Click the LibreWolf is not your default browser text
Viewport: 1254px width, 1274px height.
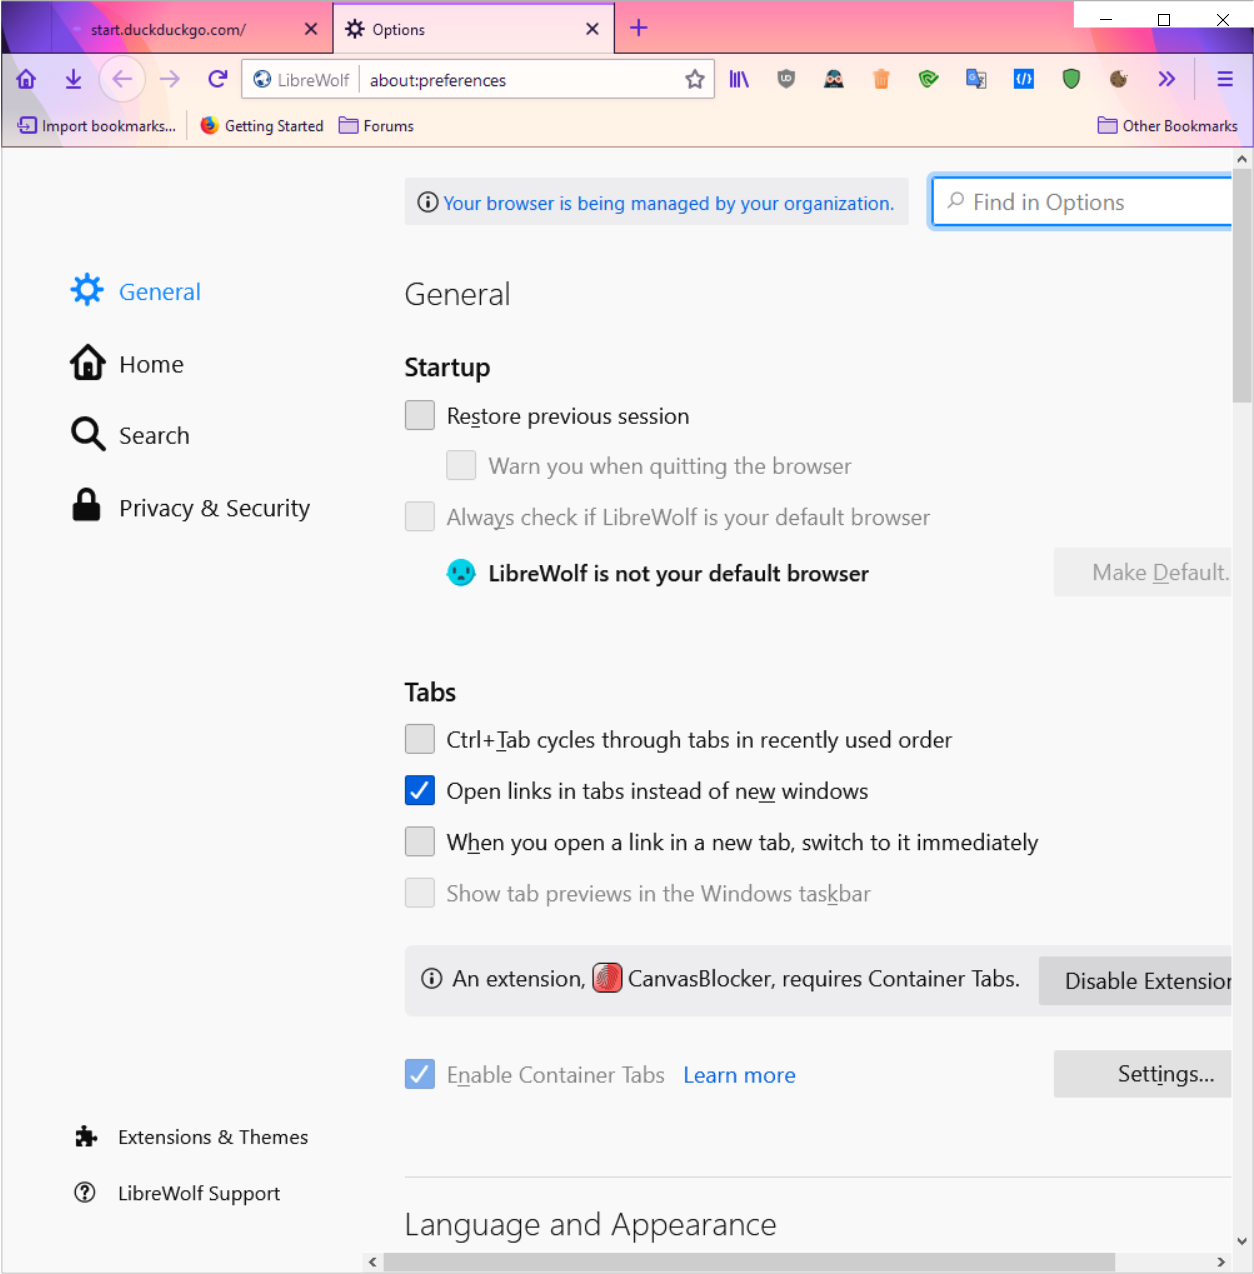pyautogui.click(x=678, y=573)
